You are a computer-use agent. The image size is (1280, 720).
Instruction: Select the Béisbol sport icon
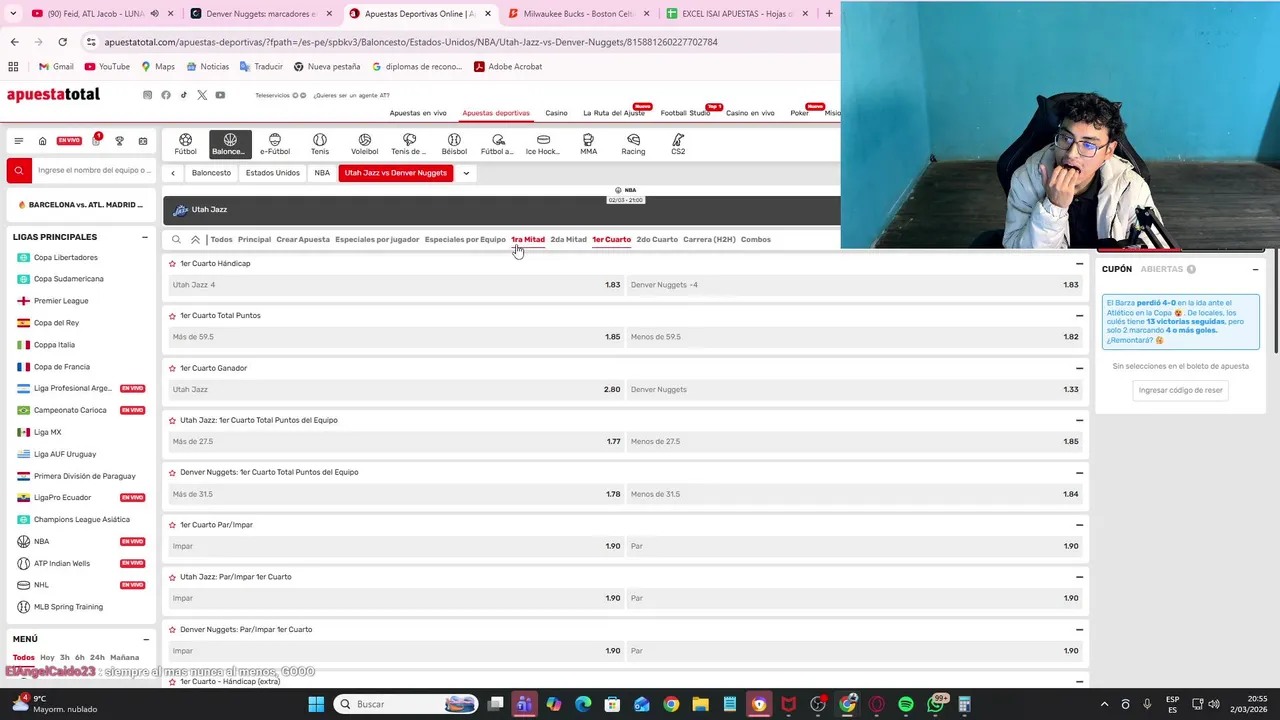[x=454, y=144]
